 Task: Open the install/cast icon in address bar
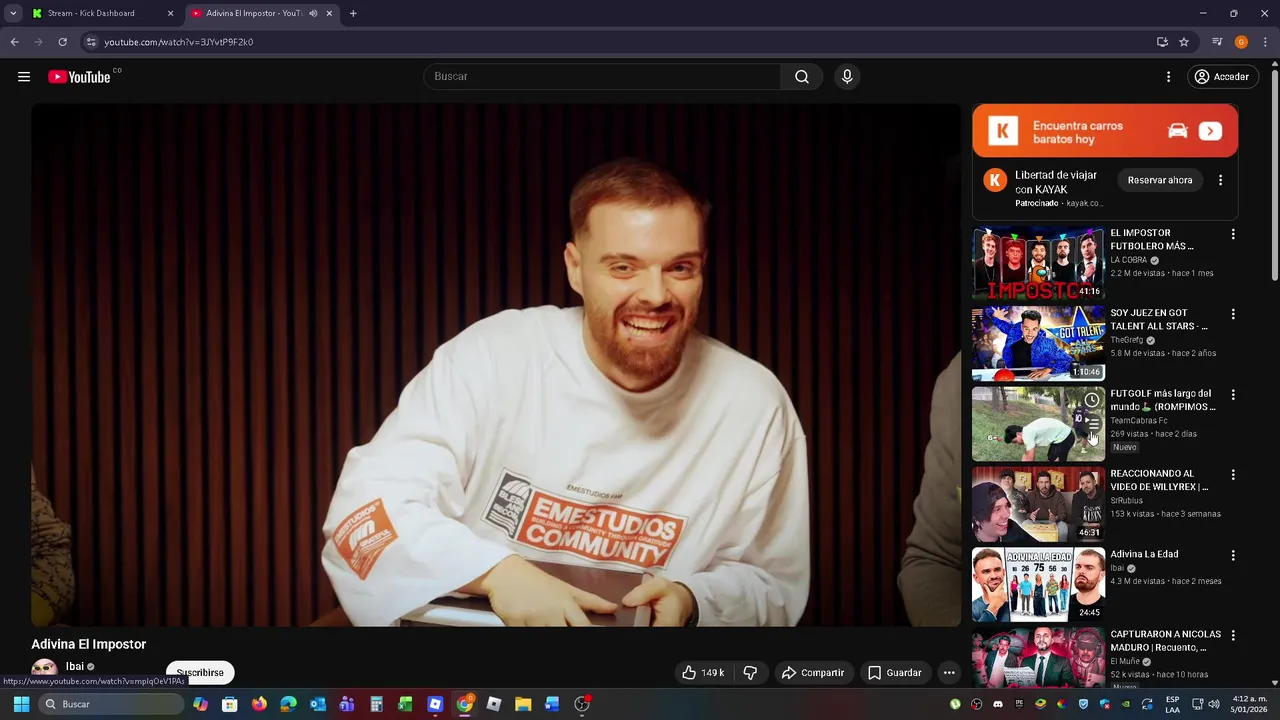click(x=1162, y=42)
